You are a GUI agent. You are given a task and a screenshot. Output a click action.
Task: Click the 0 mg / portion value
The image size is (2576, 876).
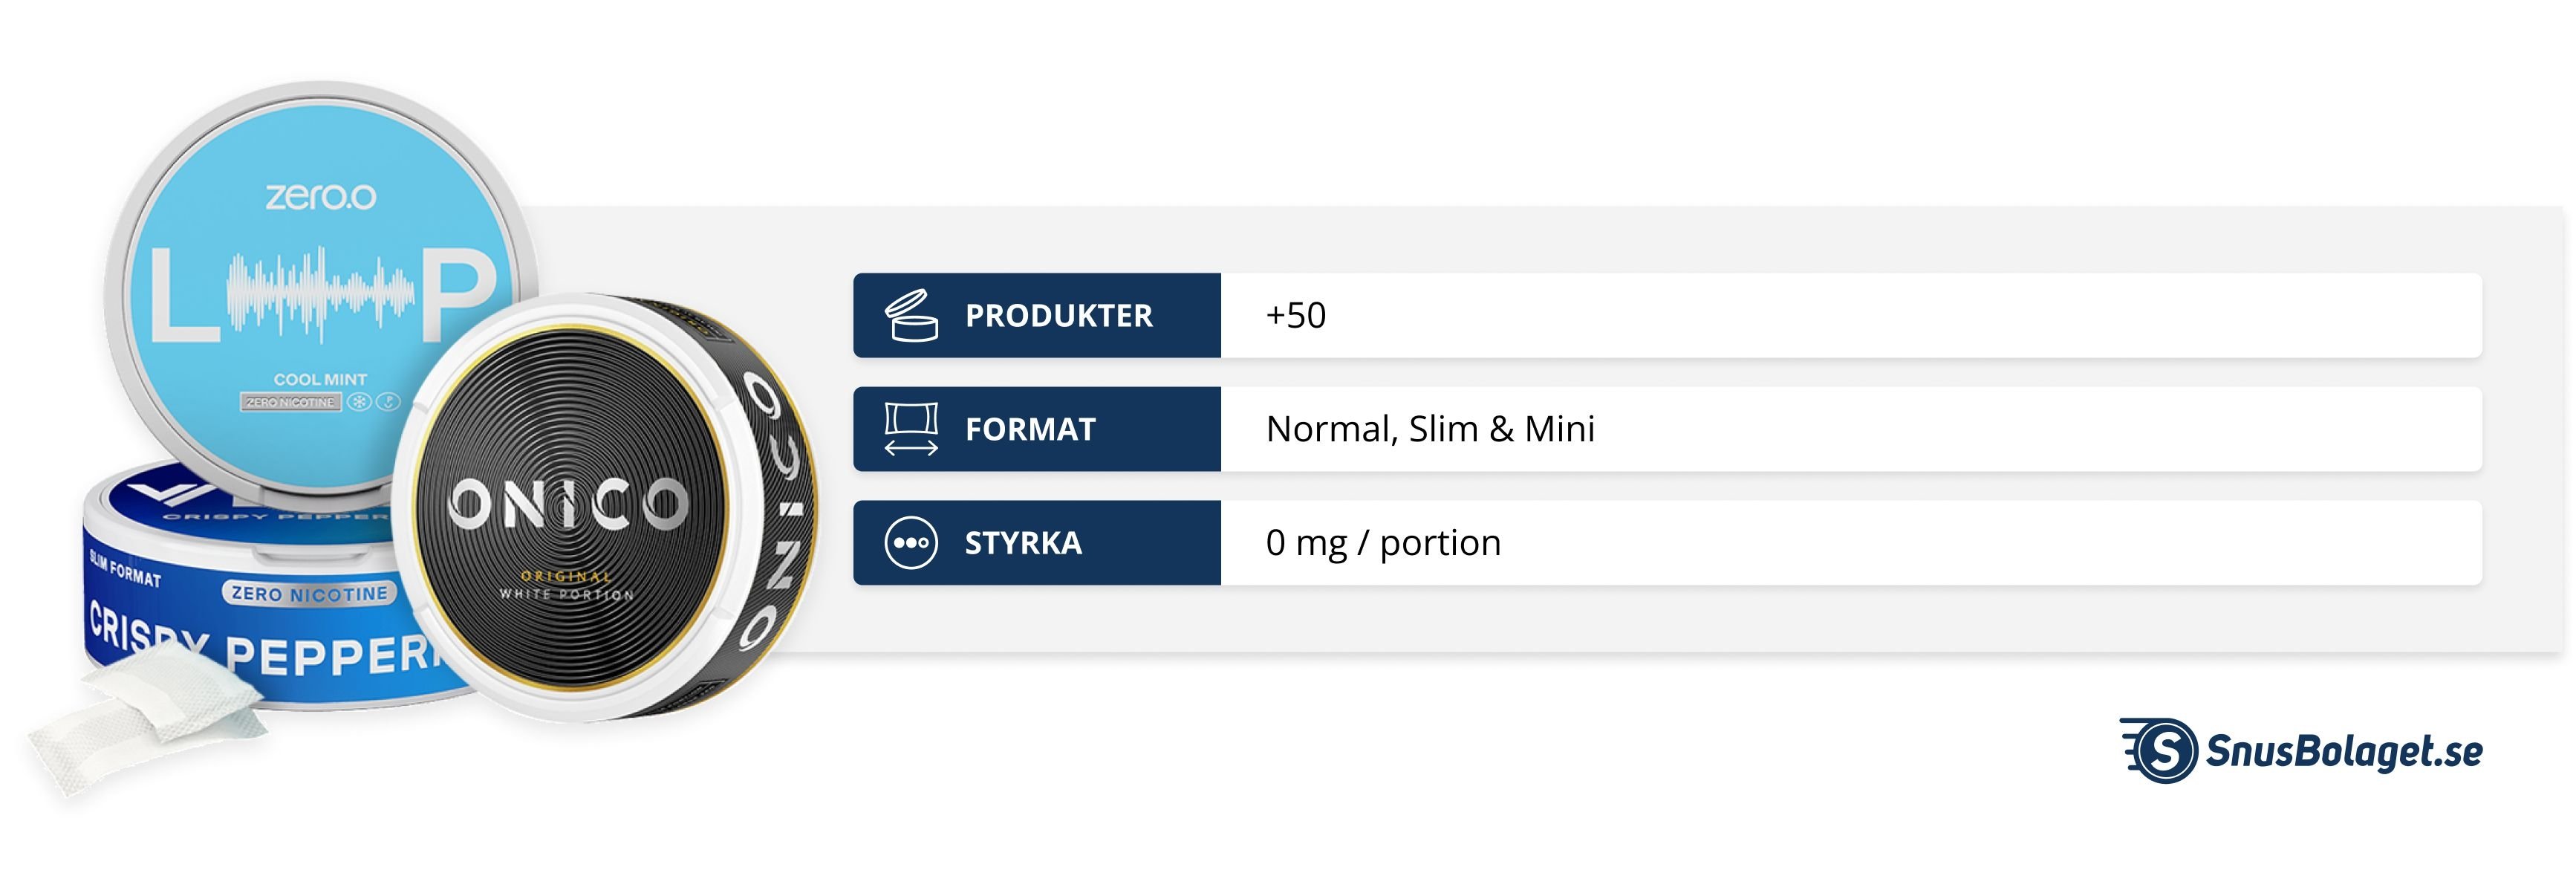point(1383,543)
